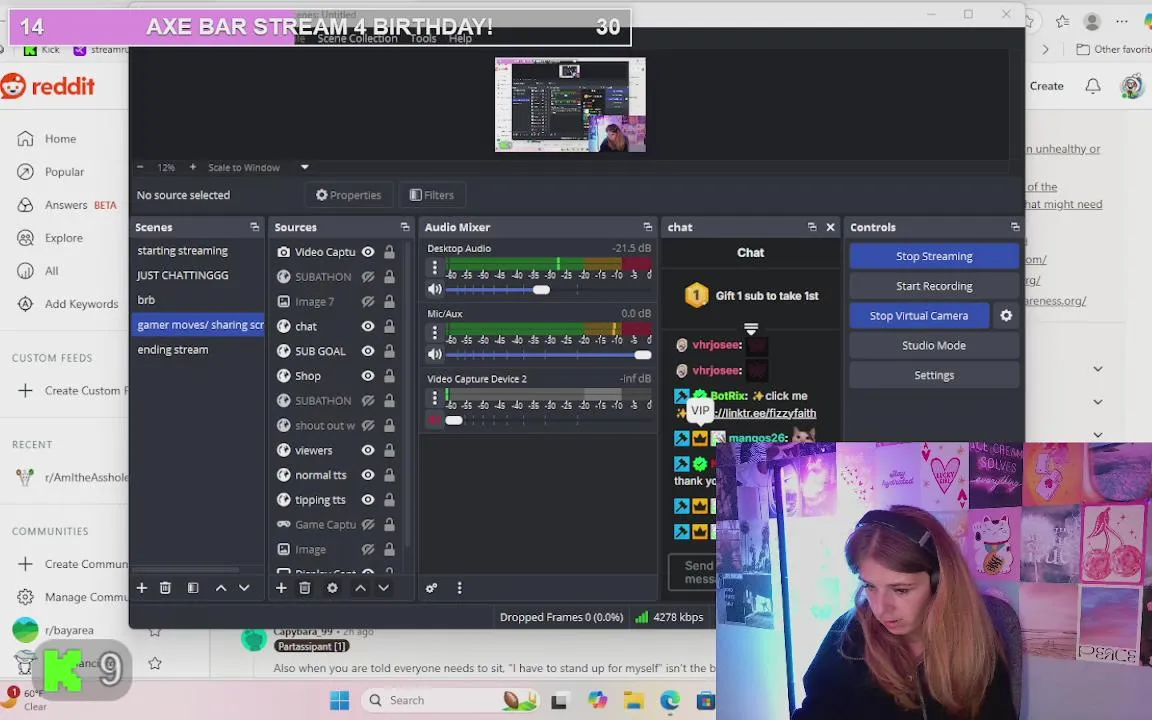The image size is (1152, 720).
Task: Click Stop Virtual Camera button
Action: point(918,315)
